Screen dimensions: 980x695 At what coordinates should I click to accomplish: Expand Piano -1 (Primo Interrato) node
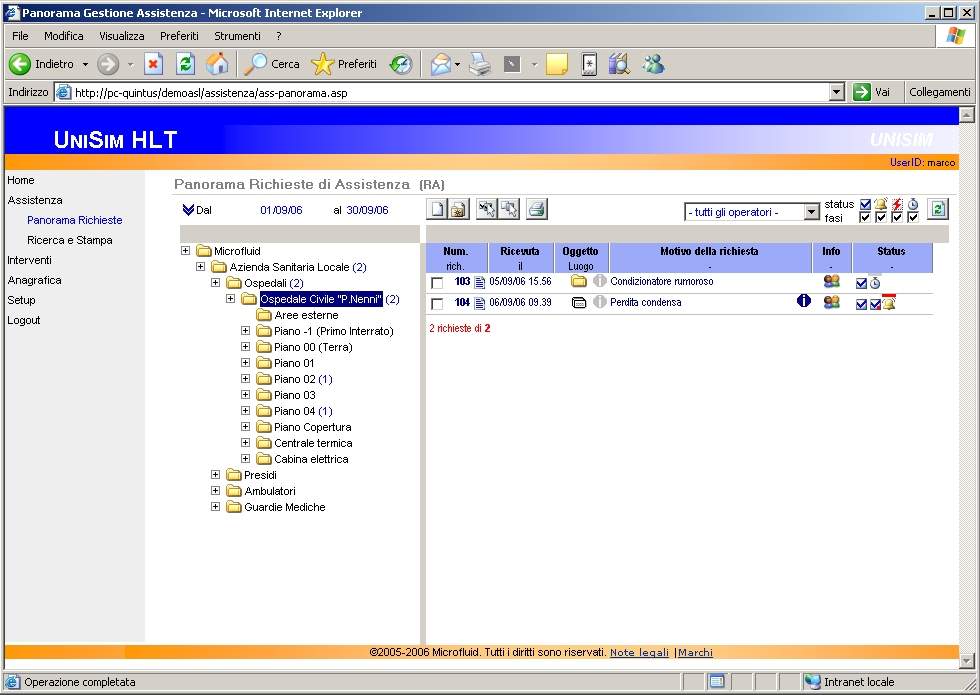click(x=246, y=331)
